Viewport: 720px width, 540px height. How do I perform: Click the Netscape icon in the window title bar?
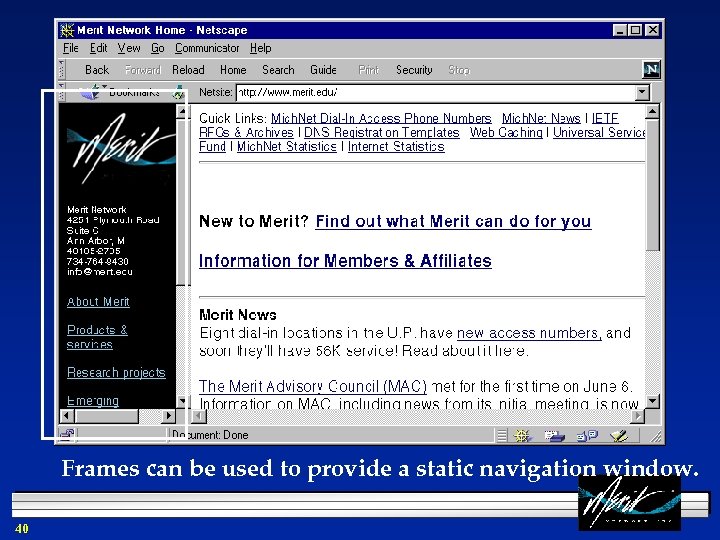(x=67, y=30)
